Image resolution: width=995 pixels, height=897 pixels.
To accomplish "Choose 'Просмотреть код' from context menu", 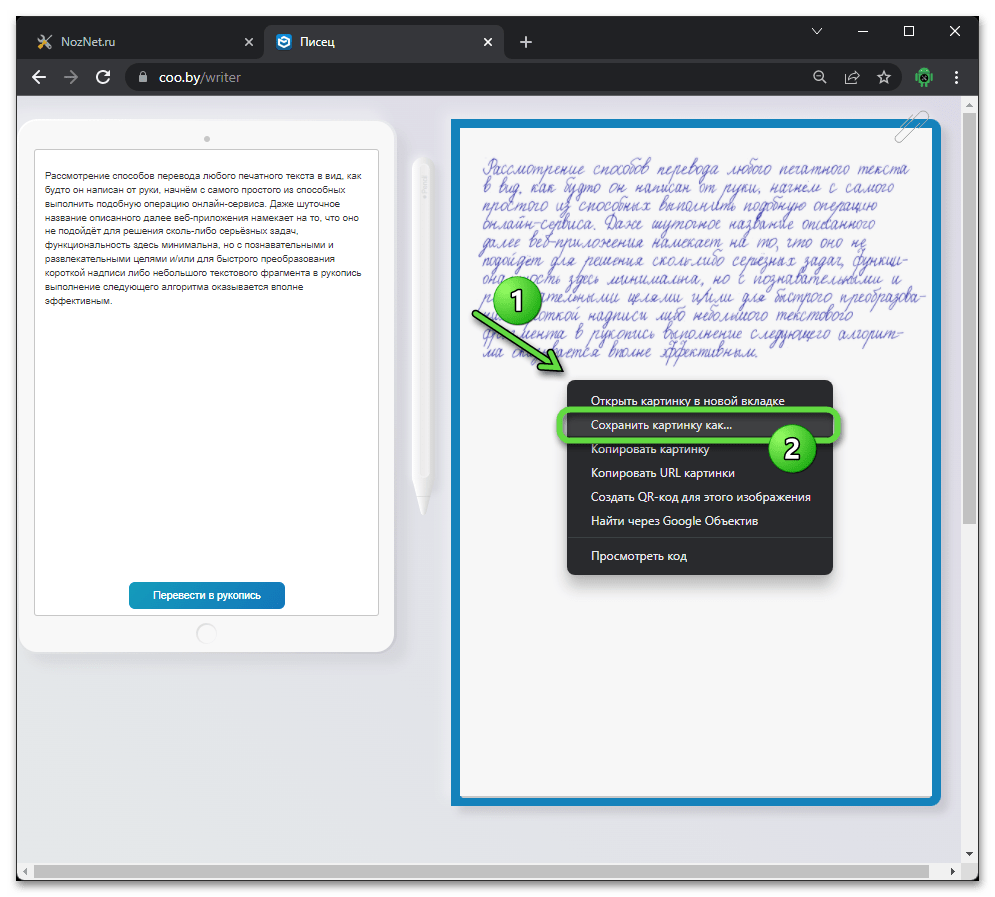I will [638, 556].
